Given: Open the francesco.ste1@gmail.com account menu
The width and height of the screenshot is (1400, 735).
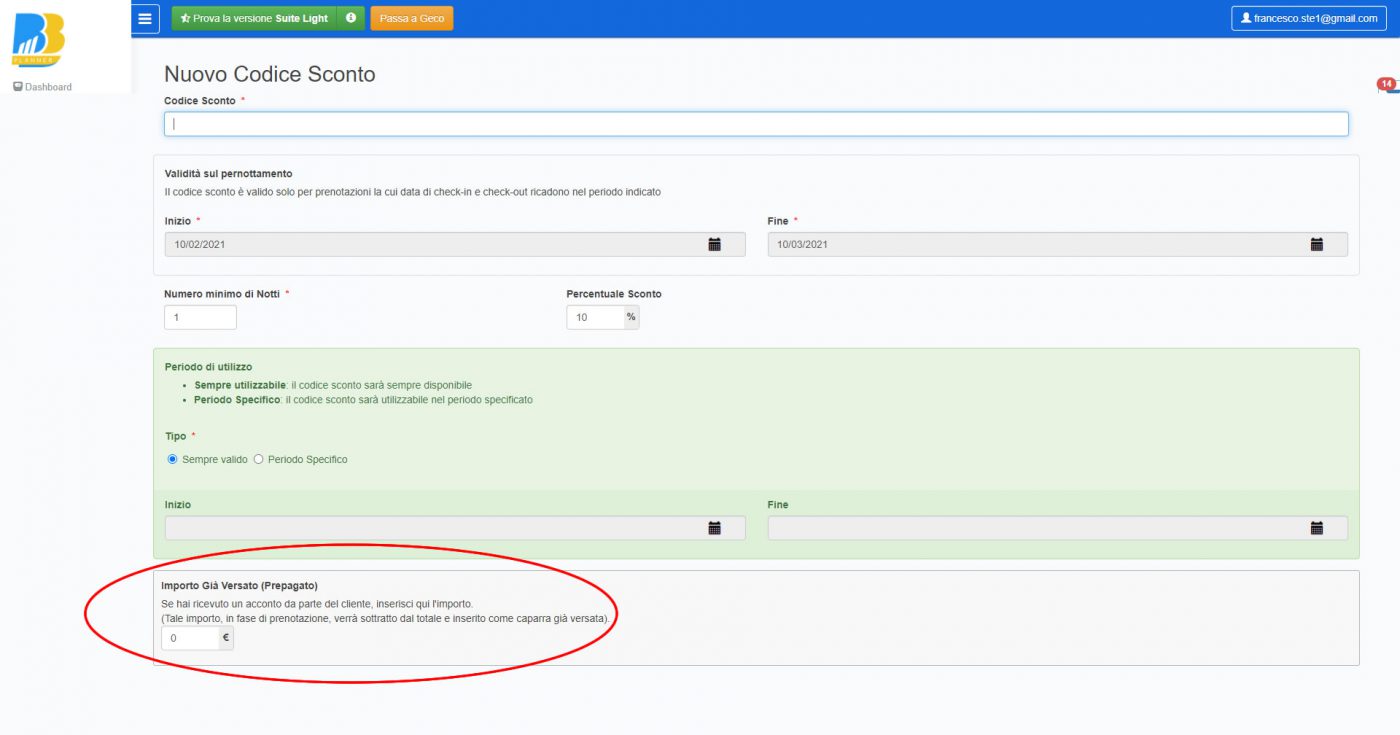Looking at the screenshot, I should pos(1308,18).
